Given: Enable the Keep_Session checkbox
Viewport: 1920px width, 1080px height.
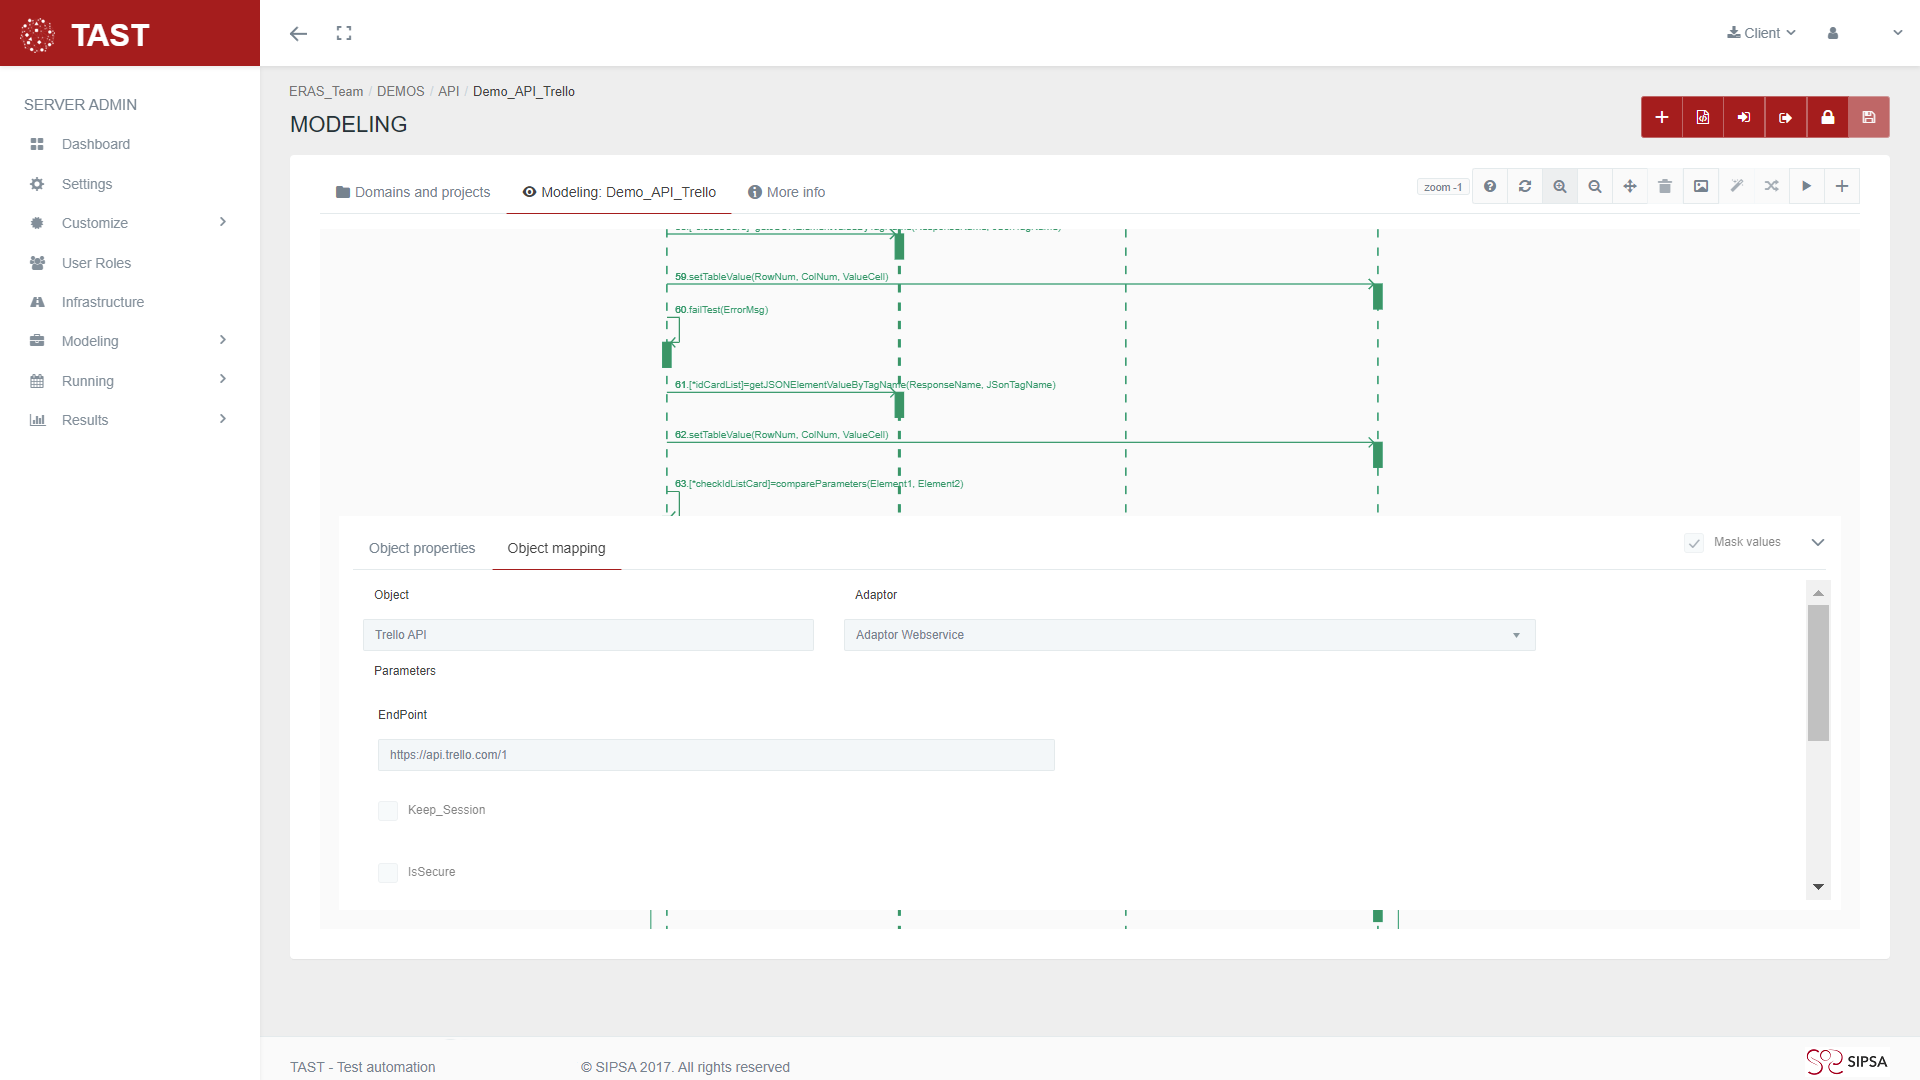Looking at the screenshot, I should [388, 811].
